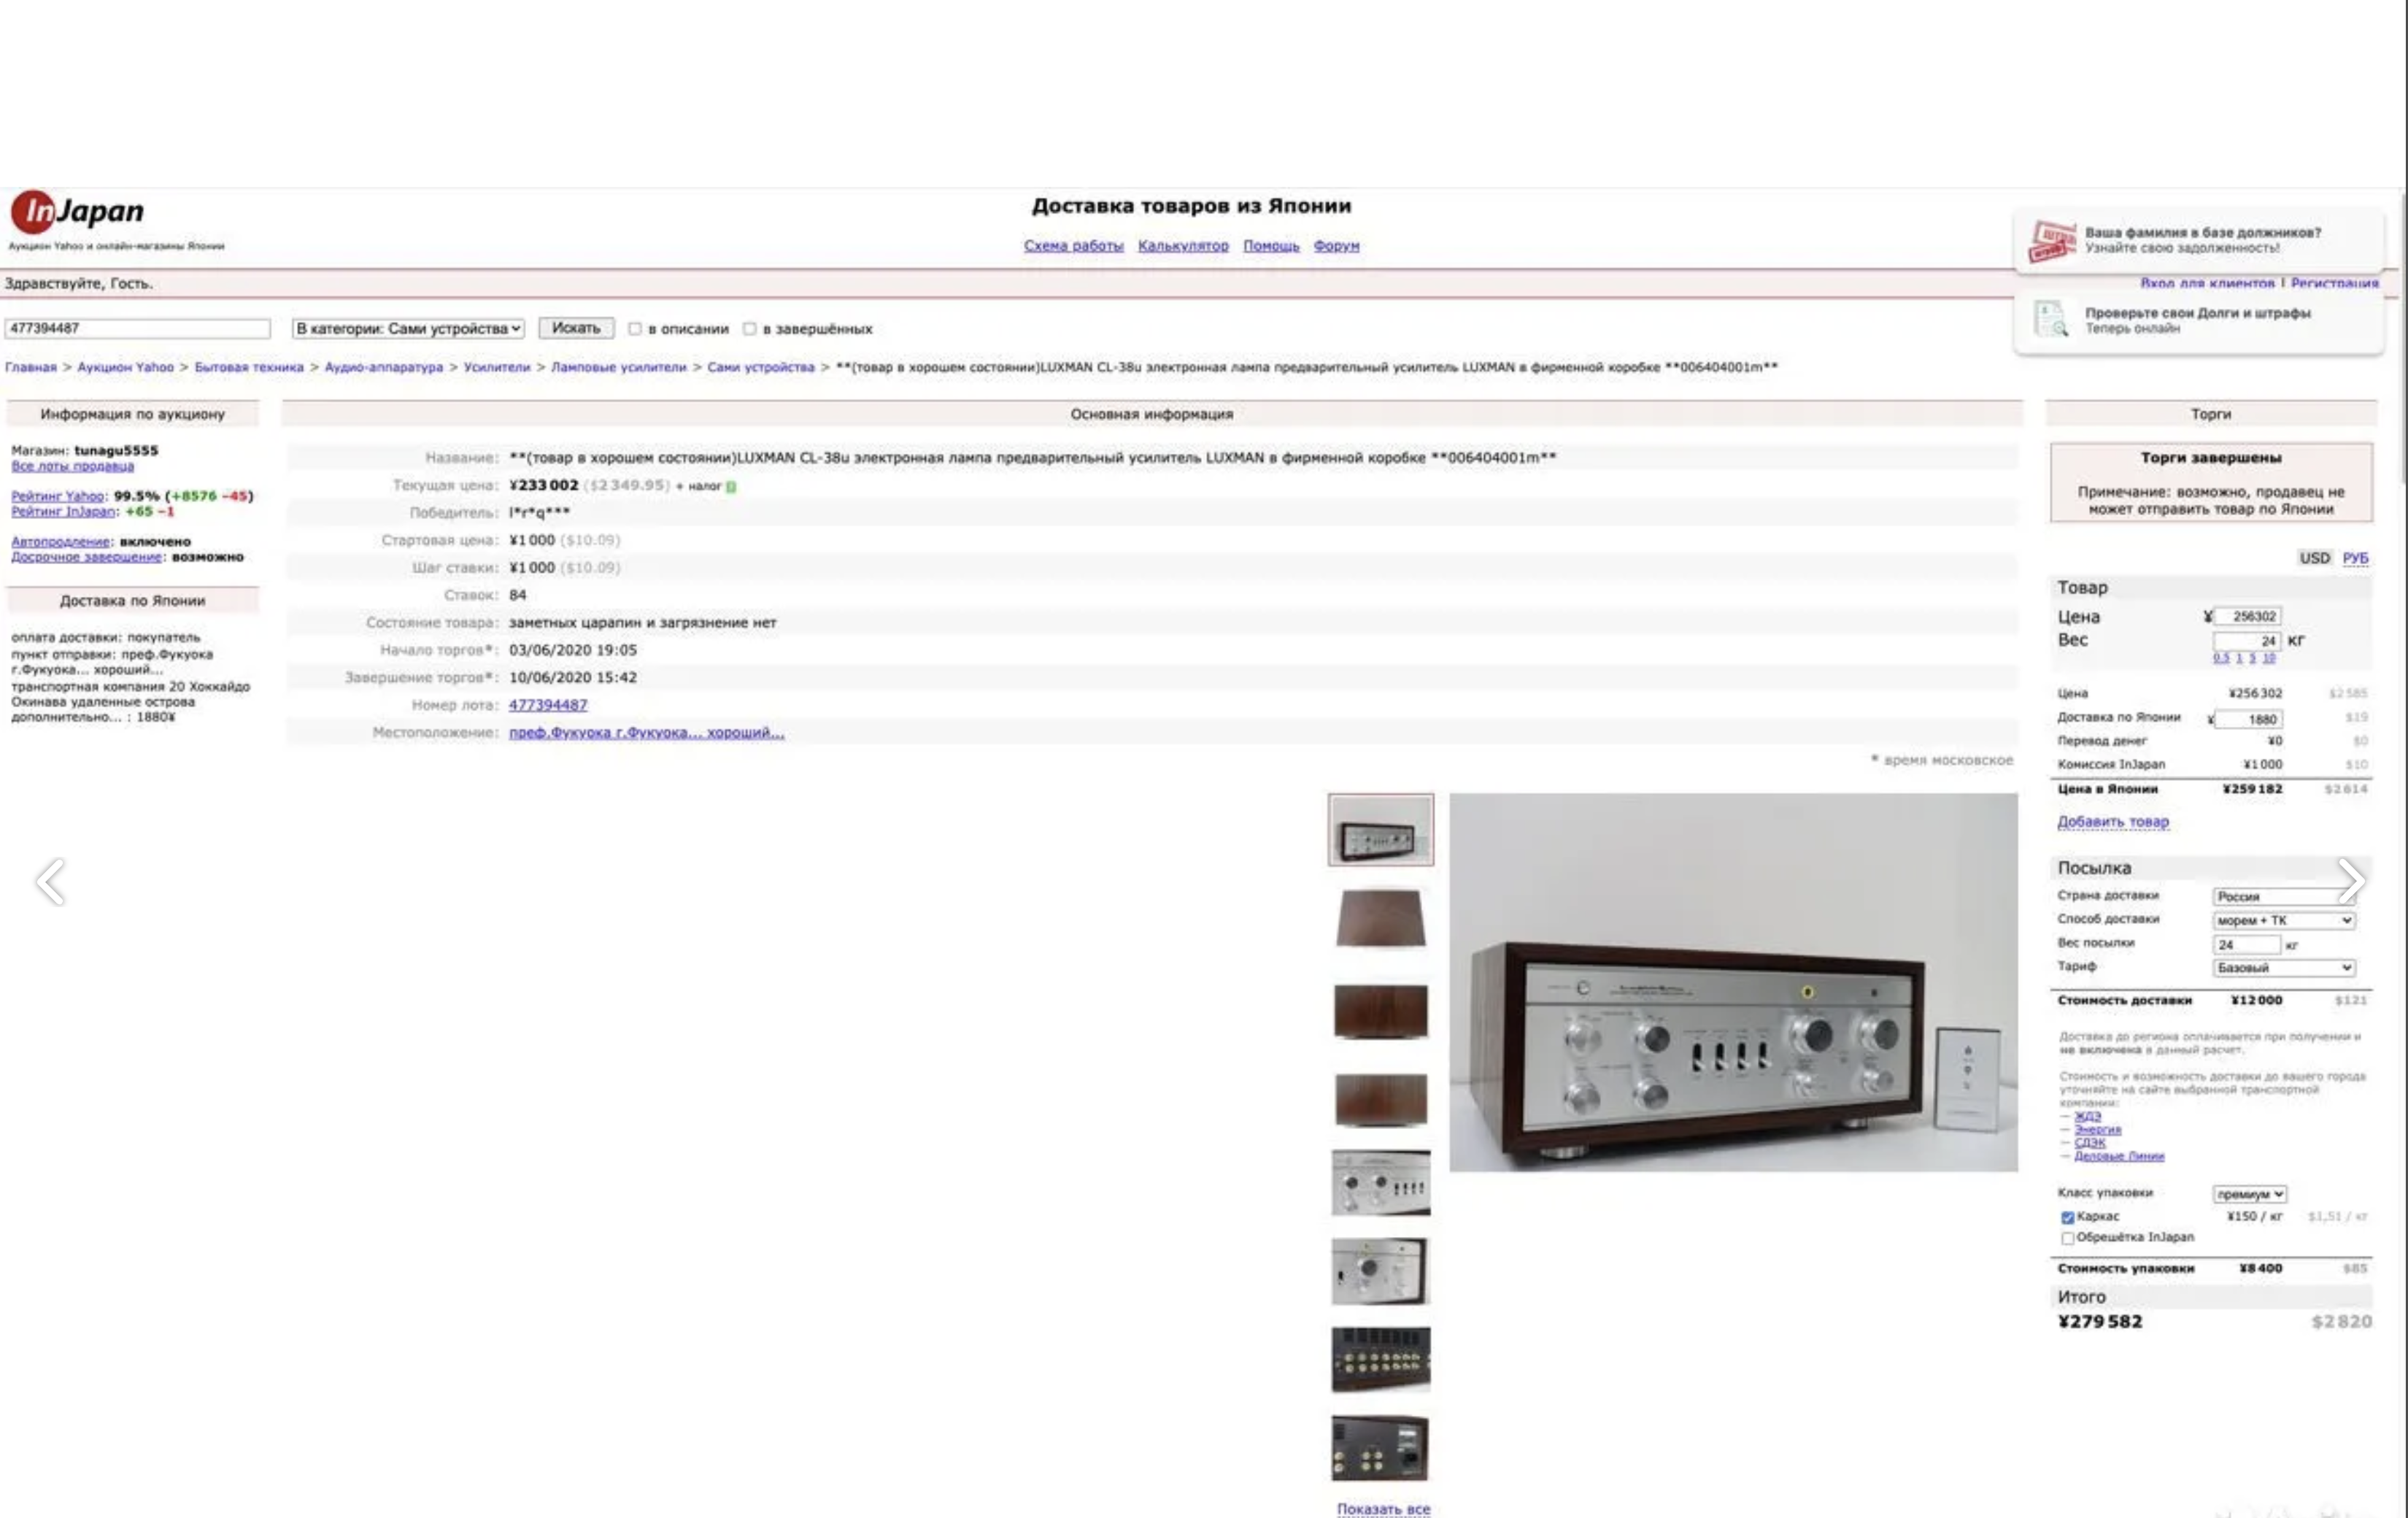Click the debtor database stamp icon
Screen dimensions: 2408x1518
click(x=2051, y=241)
